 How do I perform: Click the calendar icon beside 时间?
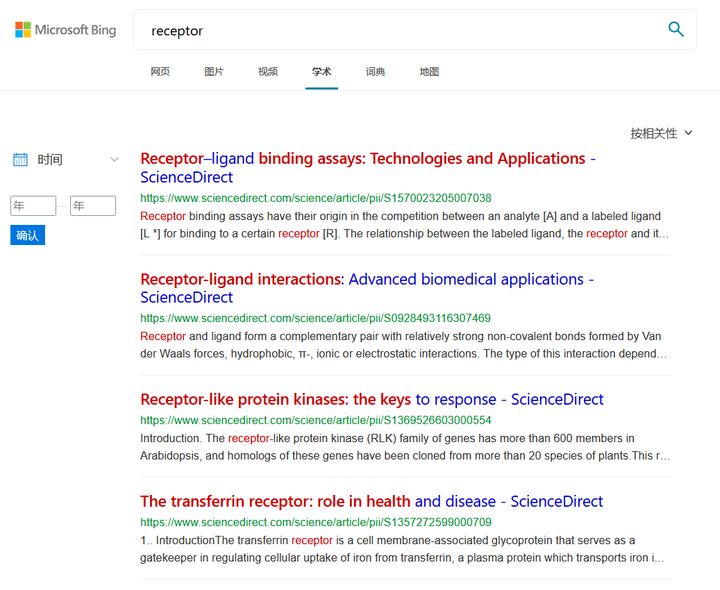coord(20,160)
